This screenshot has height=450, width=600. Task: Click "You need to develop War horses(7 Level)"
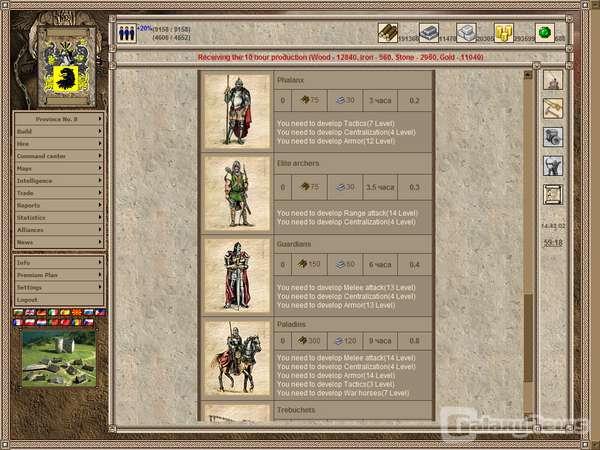coord(343,393)
